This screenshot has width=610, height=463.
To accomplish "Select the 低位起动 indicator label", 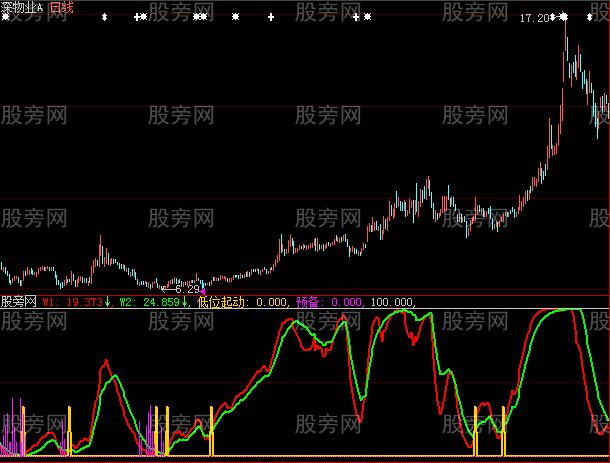I will click(x=221, y=300).
